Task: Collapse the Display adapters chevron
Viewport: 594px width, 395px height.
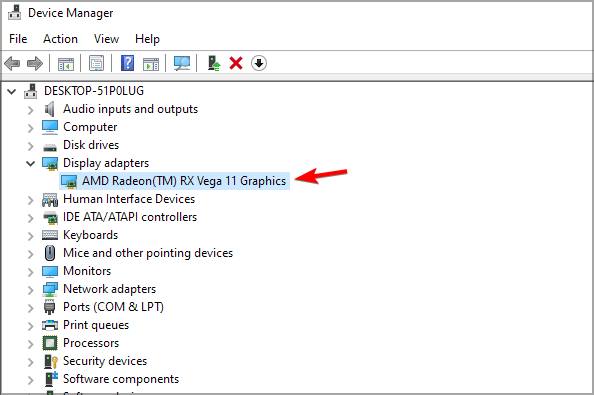Action: coord(30,164)
